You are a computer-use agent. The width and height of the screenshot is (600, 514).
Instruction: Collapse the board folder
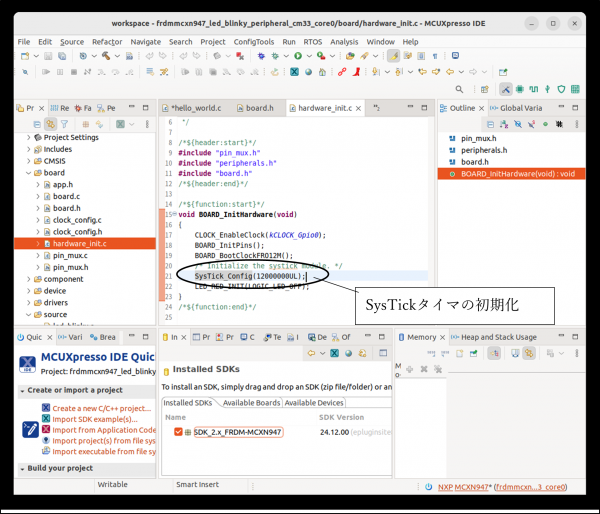coord(29,173)
